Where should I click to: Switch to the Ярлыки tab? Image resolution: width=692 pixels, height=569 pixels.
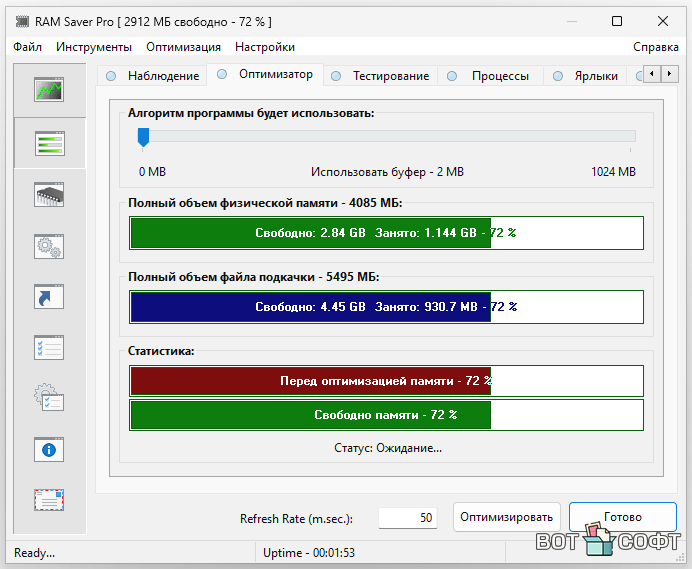[585, 76]
